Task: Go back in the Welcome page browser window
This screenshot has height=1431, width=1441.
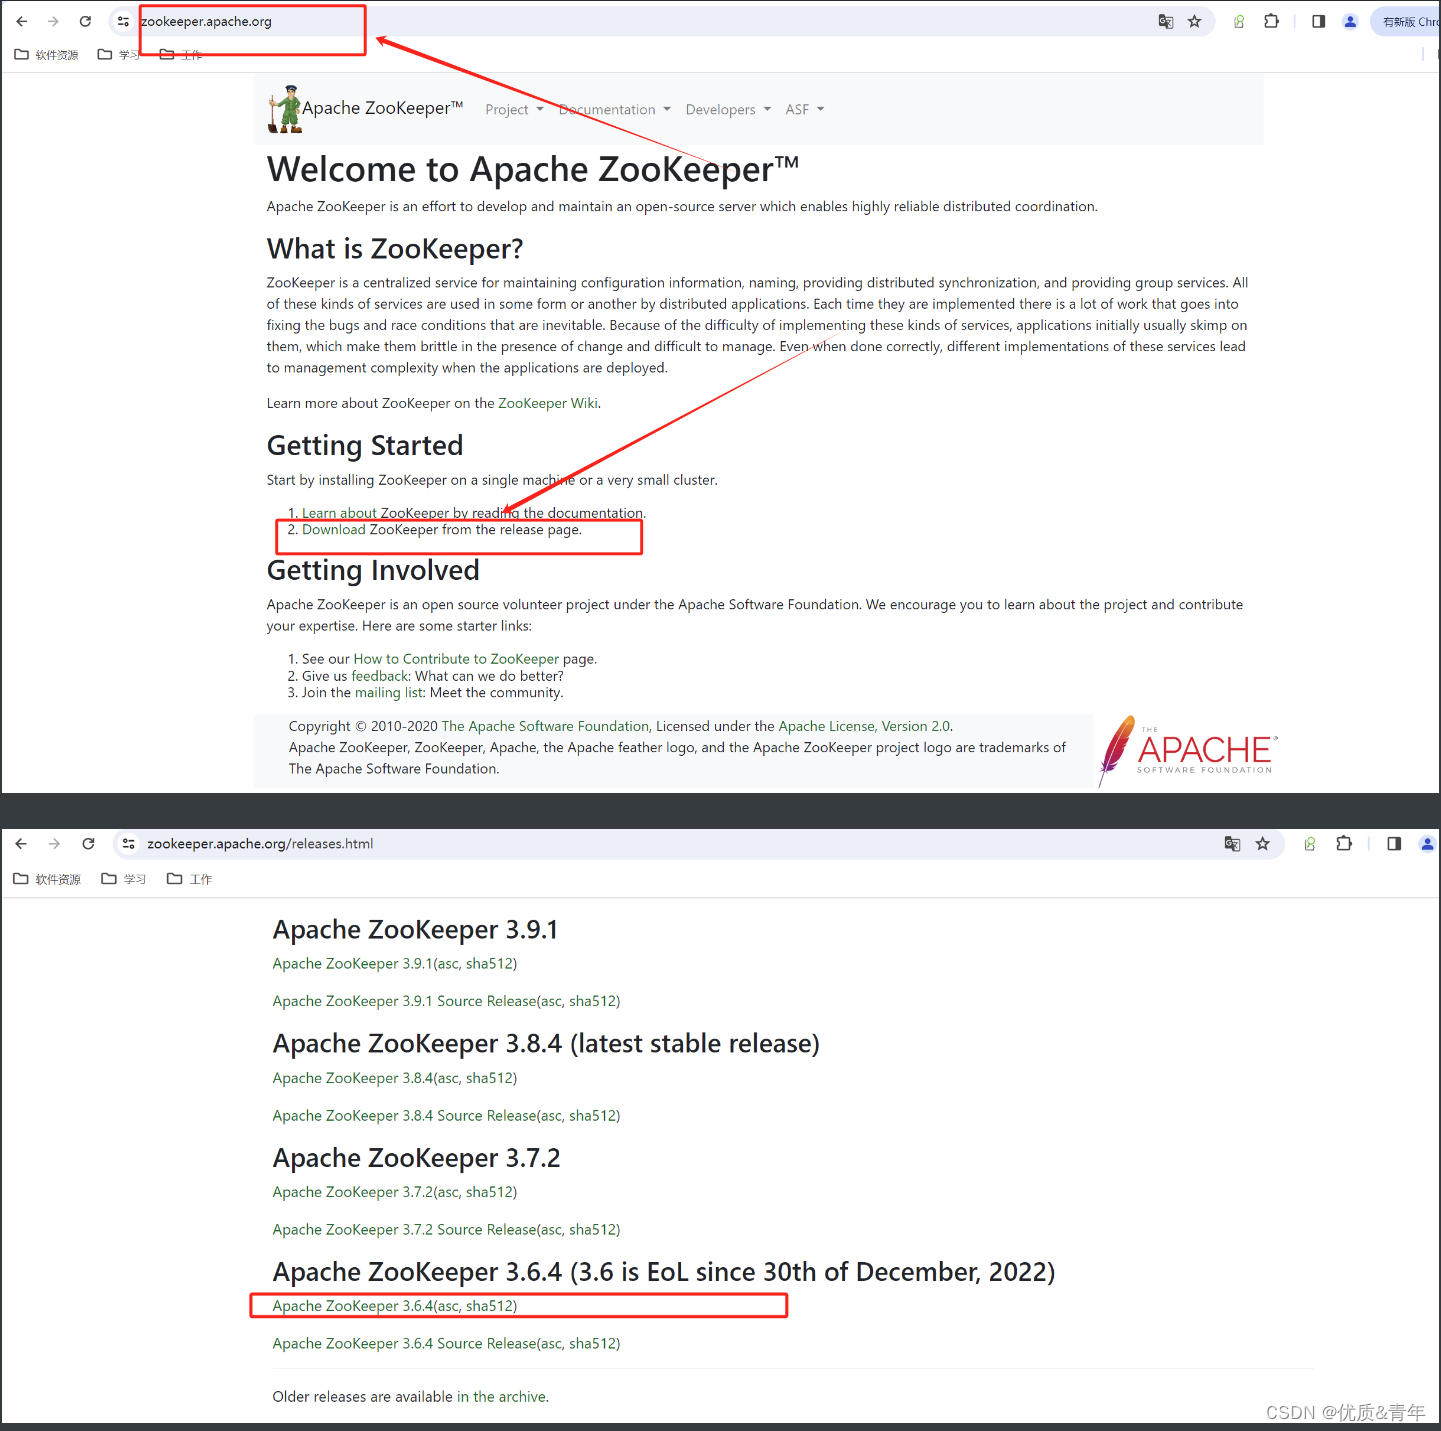Action: pos(22,21)
